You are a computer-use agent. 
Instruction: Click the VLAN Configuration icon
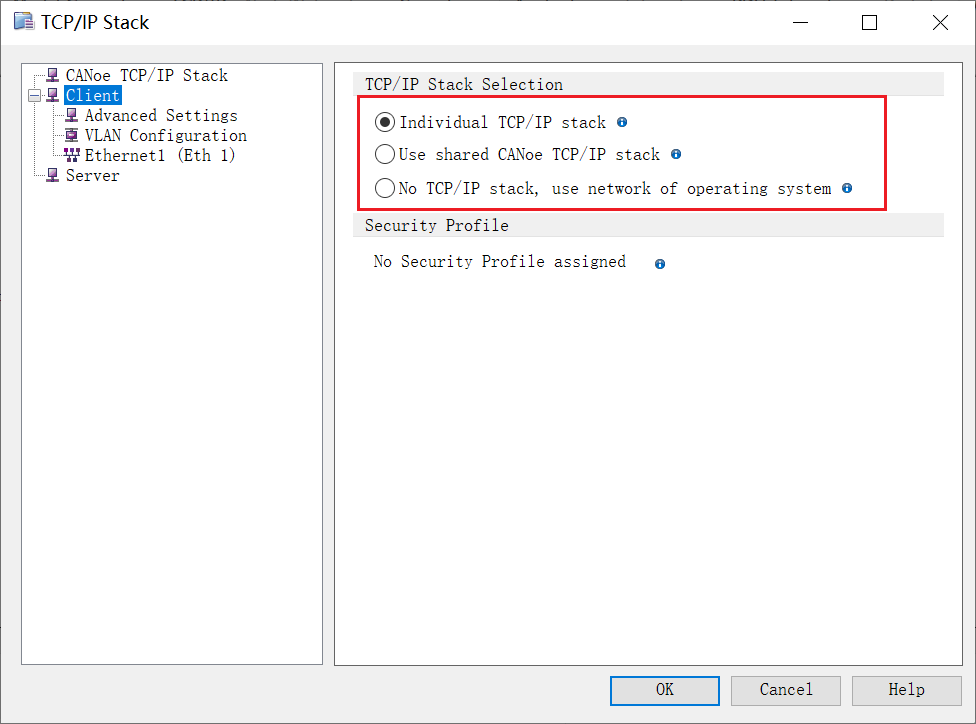[72, 135]
